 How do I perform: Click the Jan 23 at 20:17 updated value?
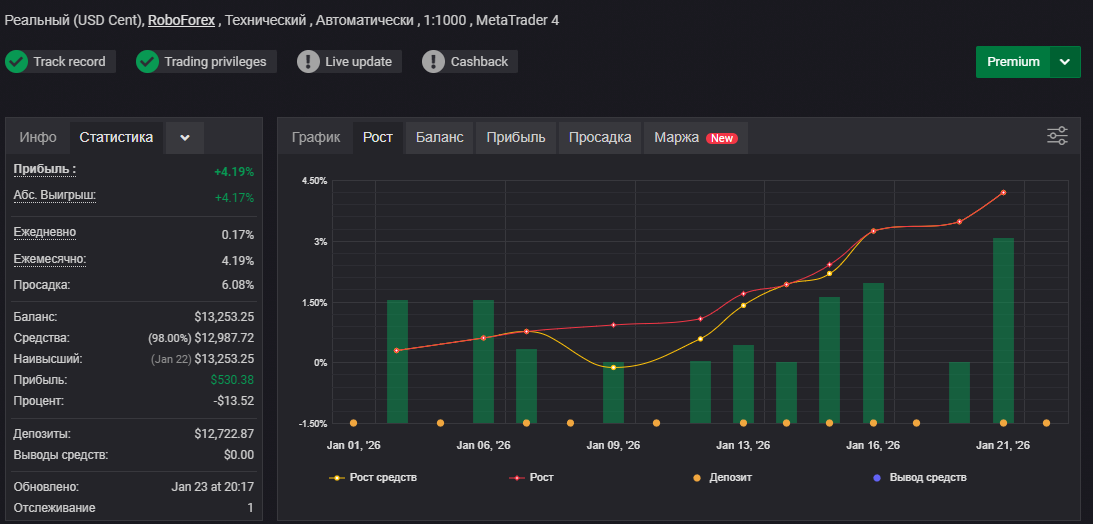click(212, 487)
